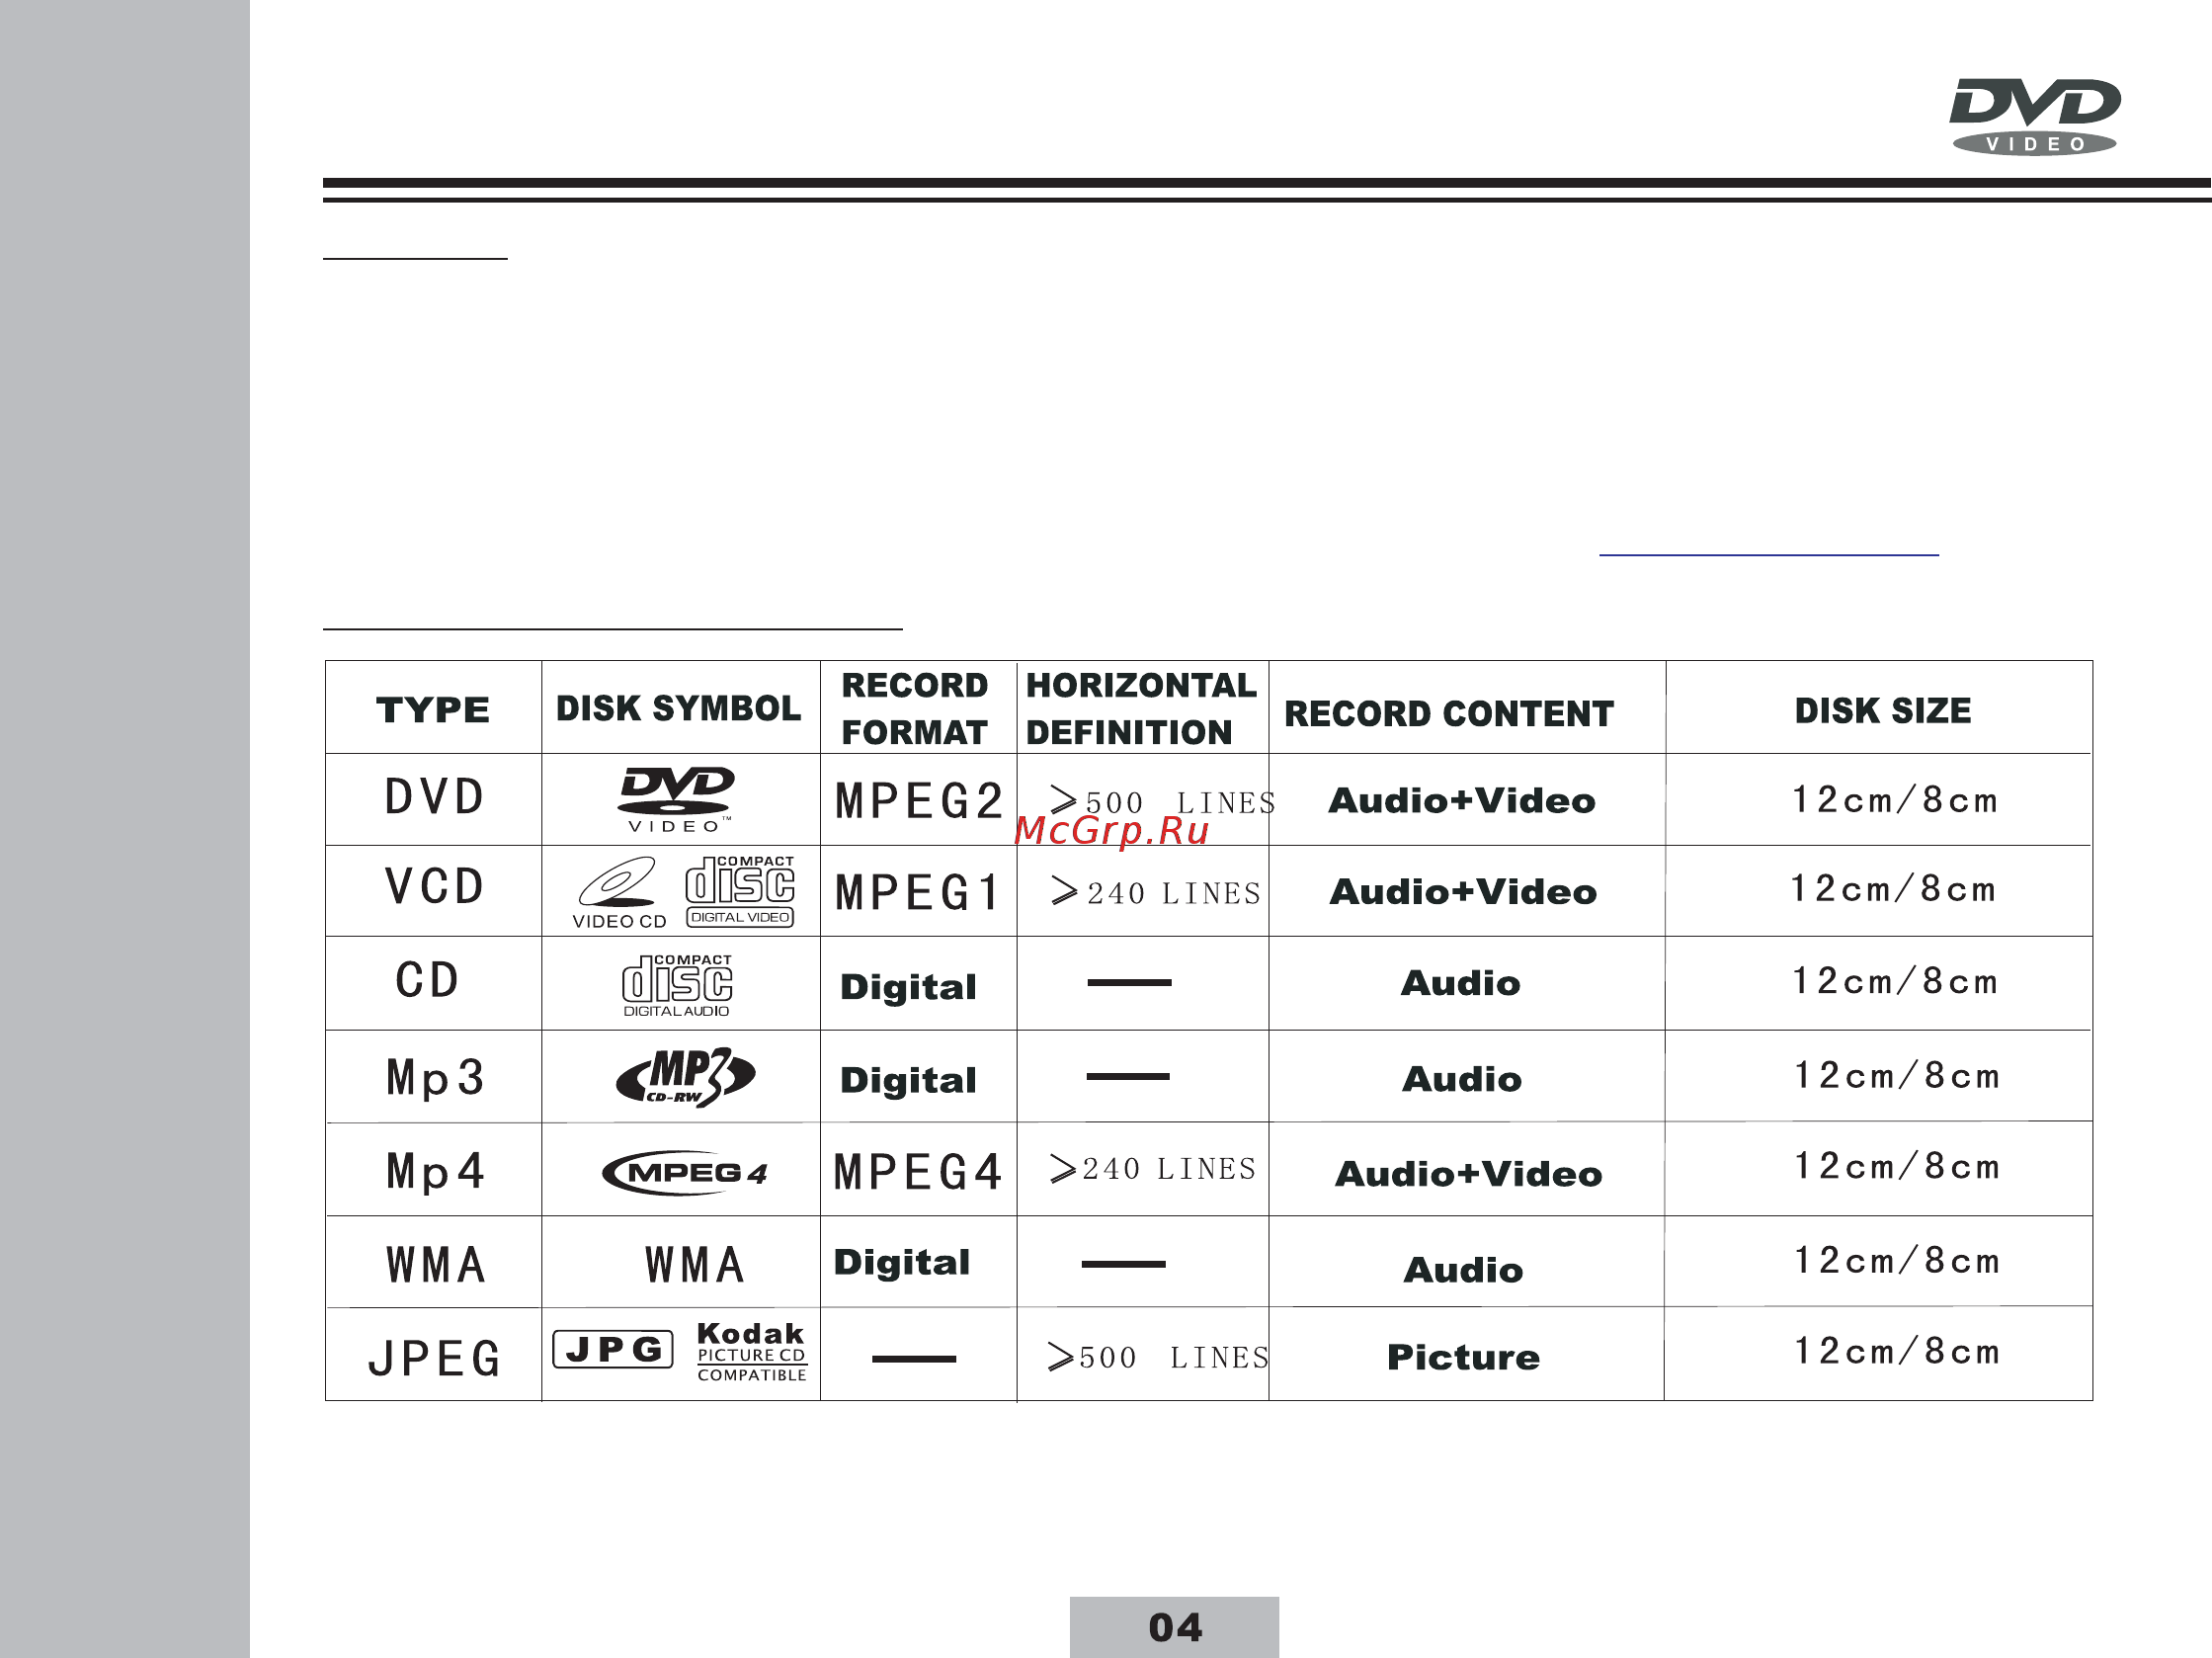This screenshot has width=2212, height=1658.
Task: Click the Kodak Picture CD Compatible logo
Action: click(x=752, y=1352)
